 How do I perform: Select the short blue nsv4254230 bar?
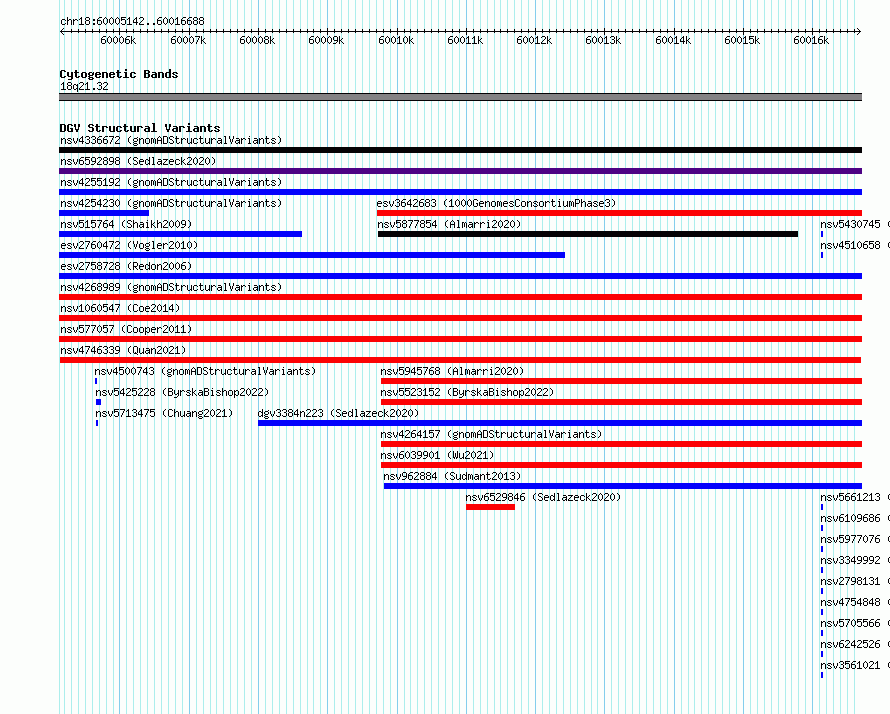[104, 213]
